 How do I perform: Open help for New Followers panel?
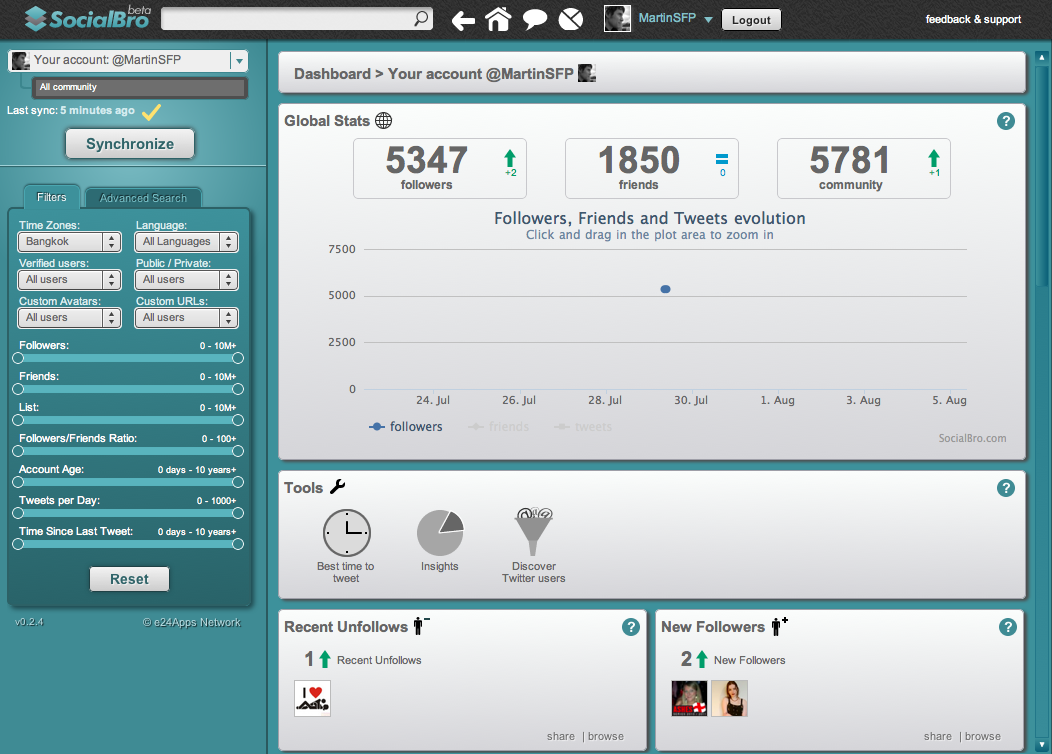coord(1008,627)
